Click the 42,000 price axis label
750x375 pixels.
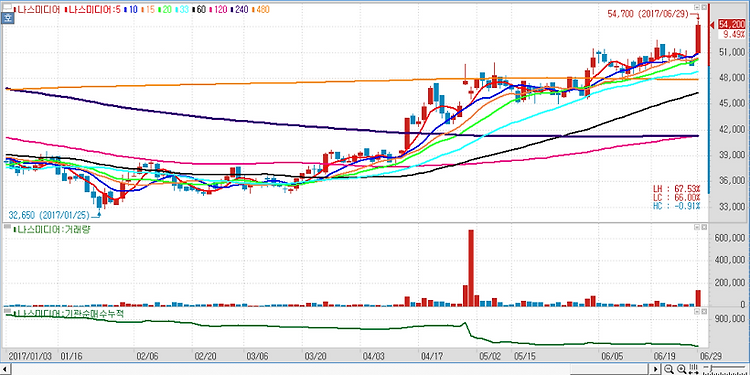733,129
